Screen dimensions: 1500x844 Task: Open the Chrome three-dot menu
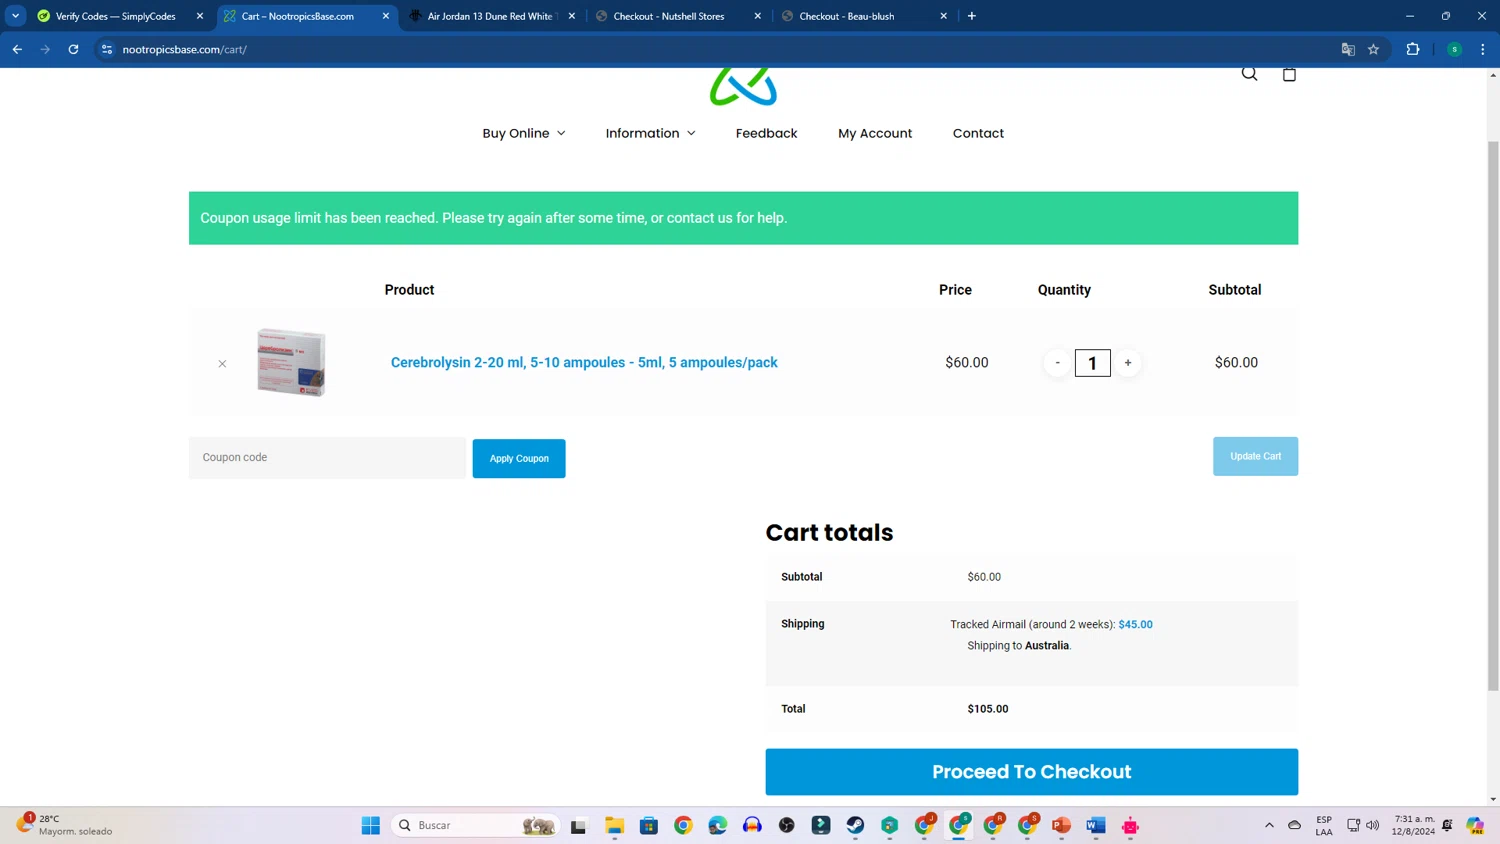click(x=1483, y=49)
